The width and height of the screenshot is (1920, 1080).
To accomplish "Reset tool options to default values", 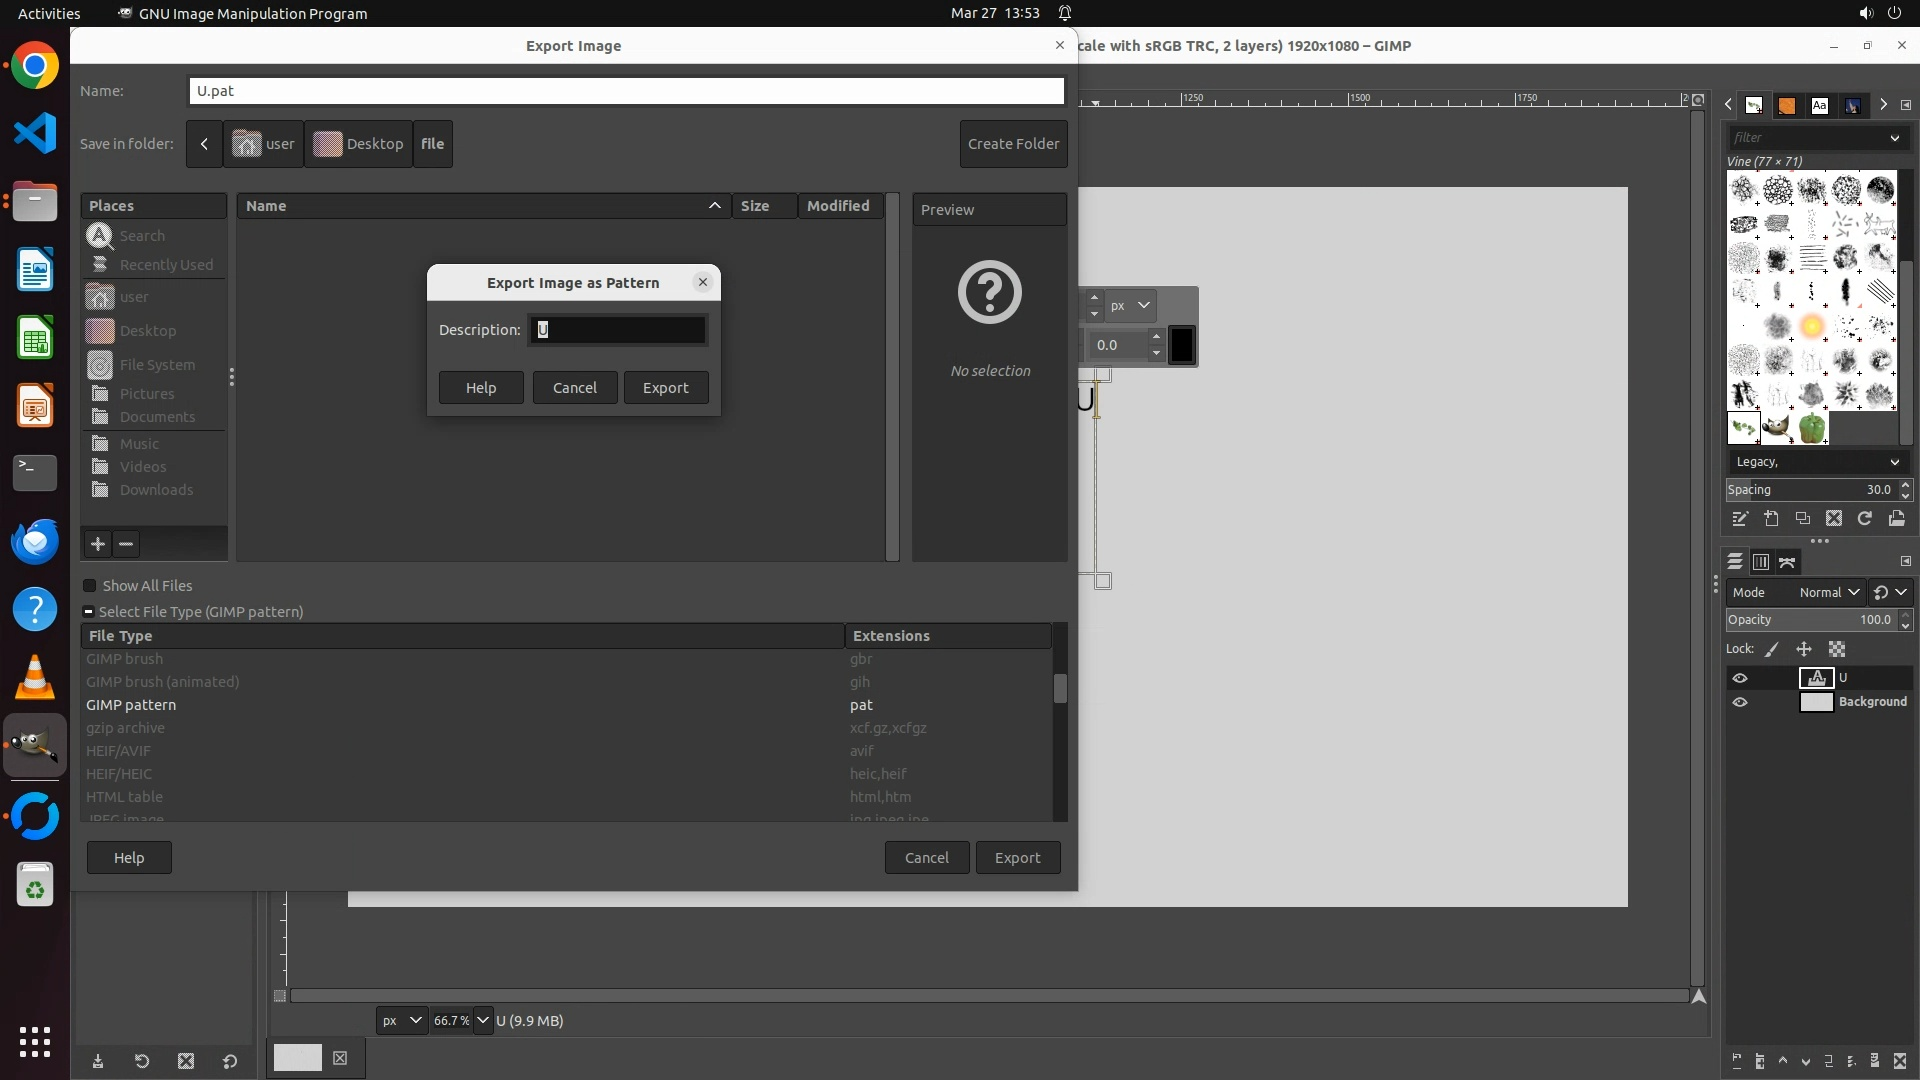I will (x=230, y=1061).
